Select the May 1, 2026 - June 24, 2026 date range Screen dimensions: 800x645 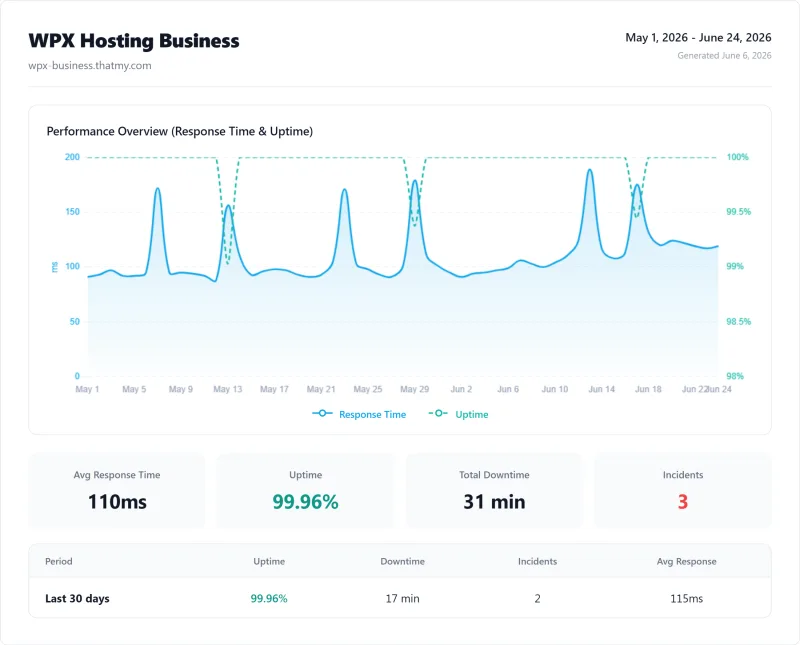coord(698,37)
